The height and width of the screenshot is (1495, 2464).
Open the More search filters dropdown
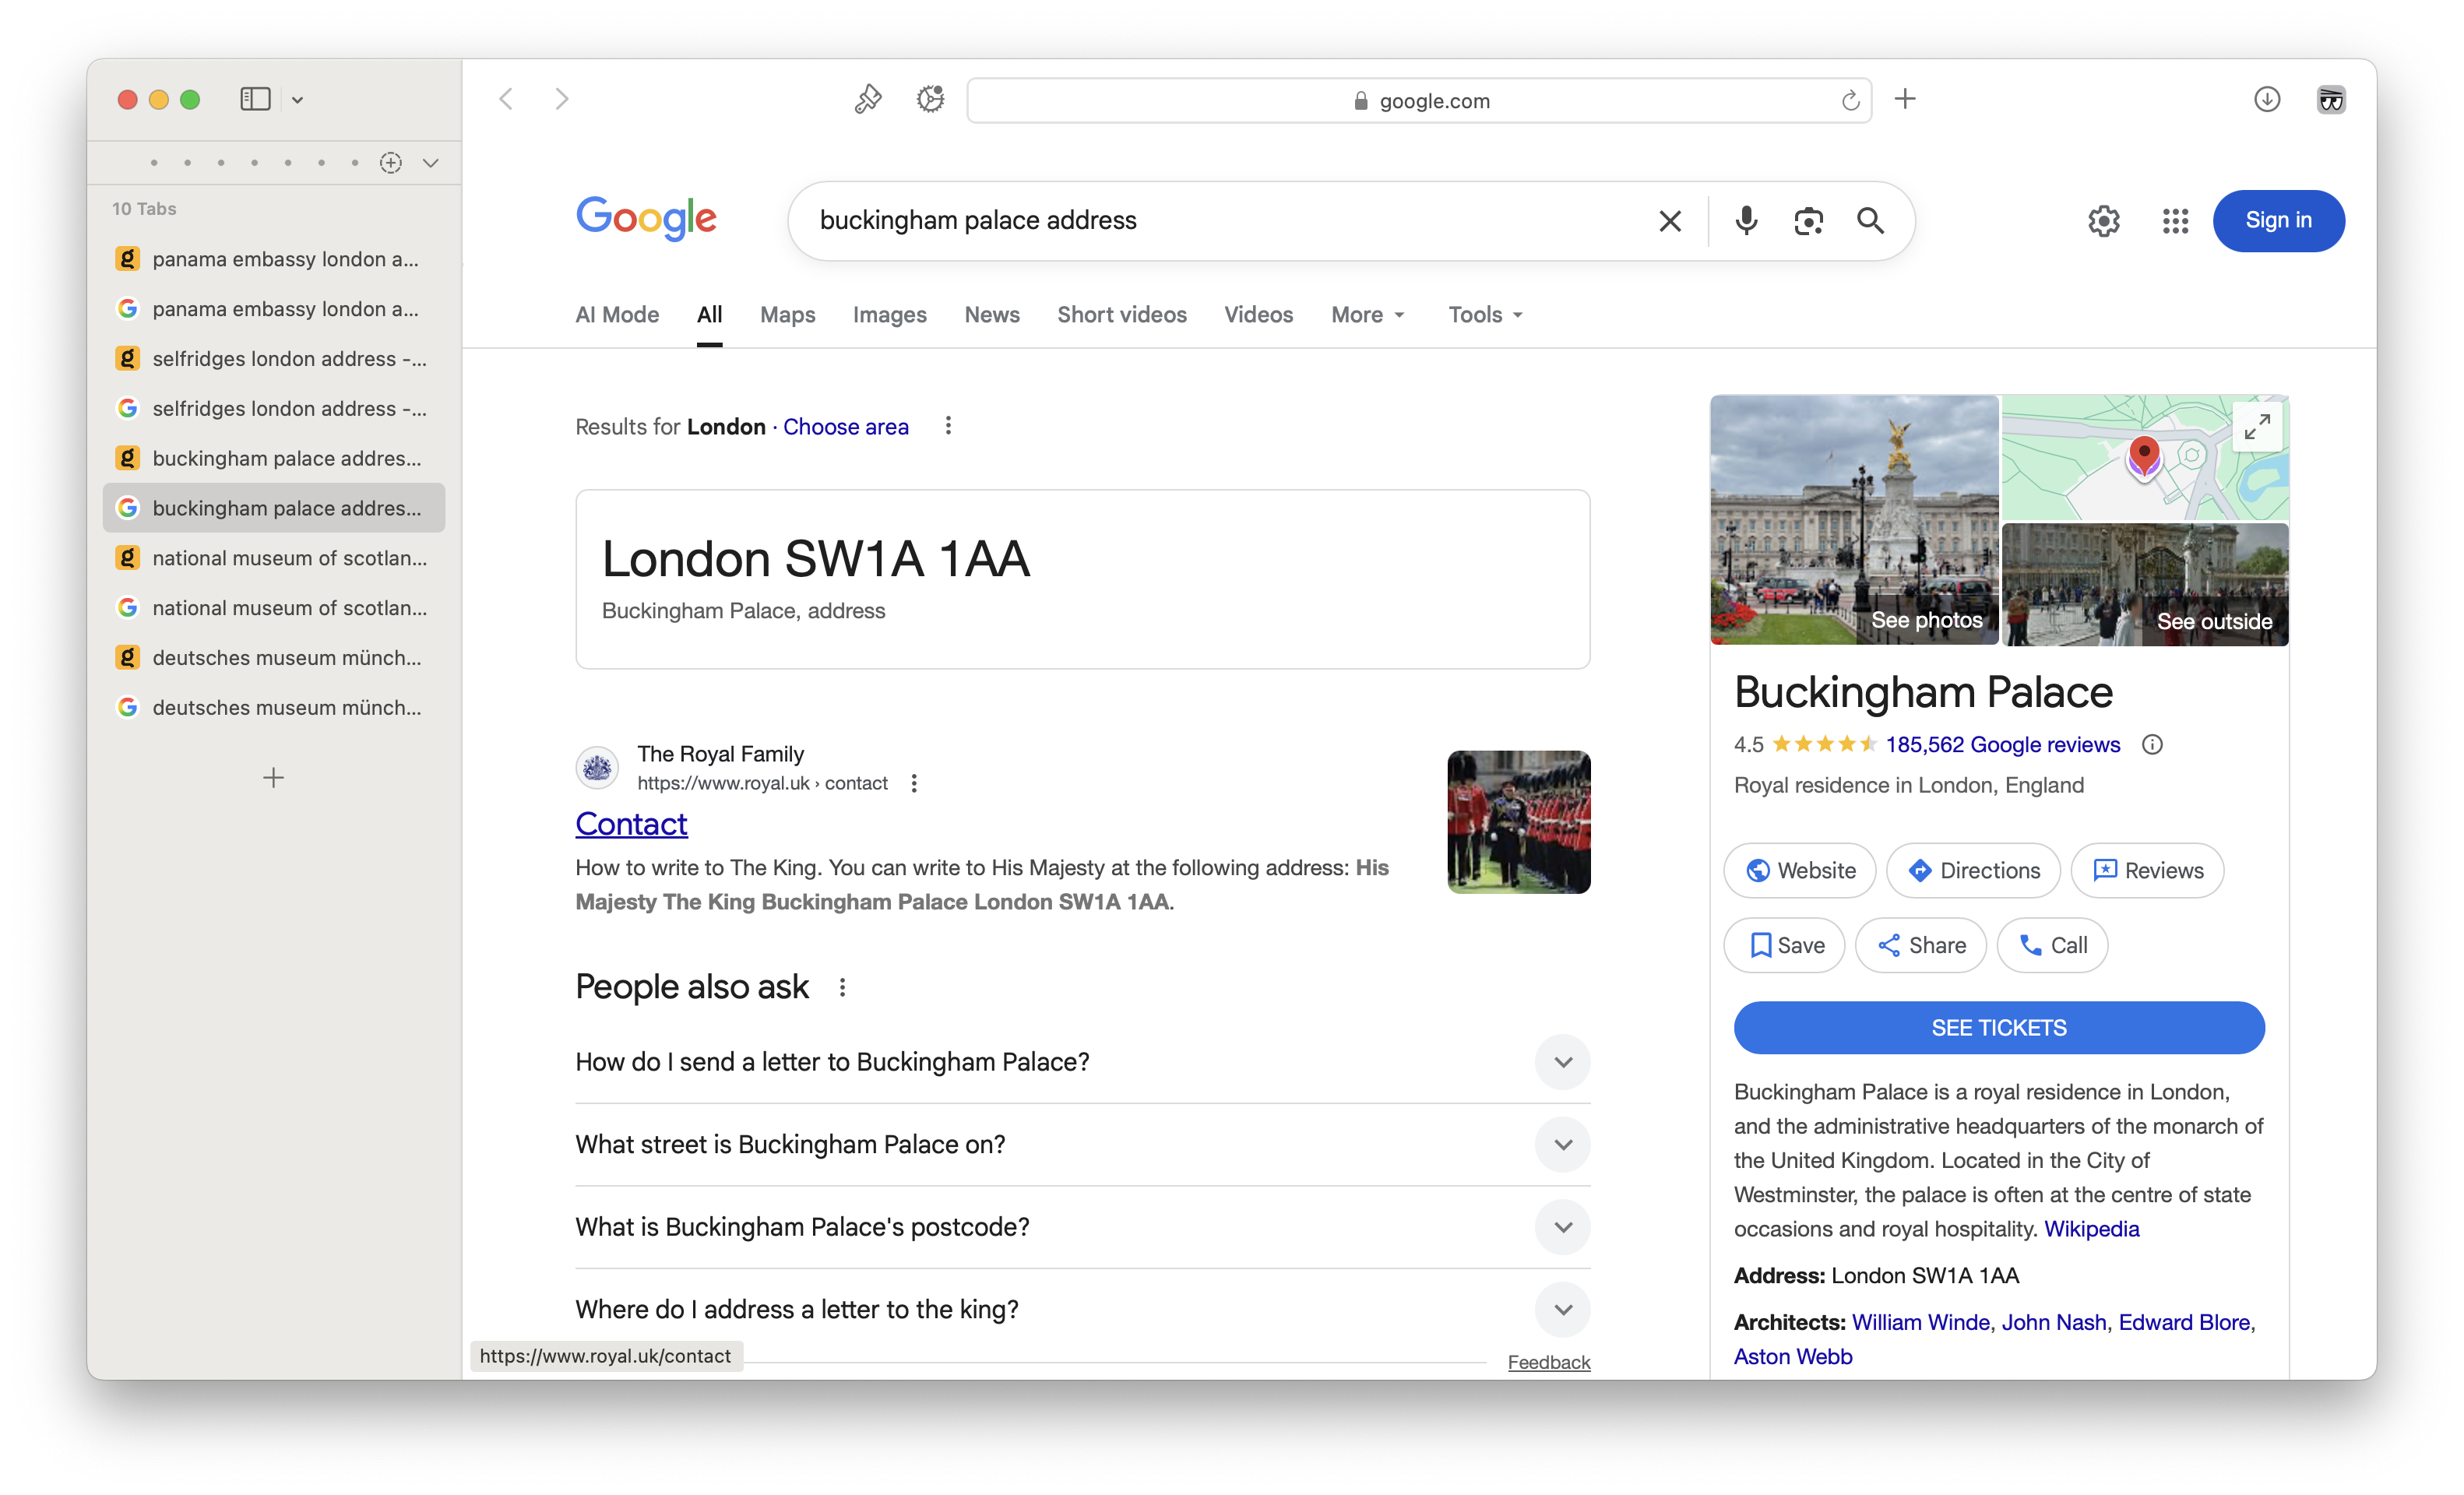pyautogui.click(x=1367, y=315)
